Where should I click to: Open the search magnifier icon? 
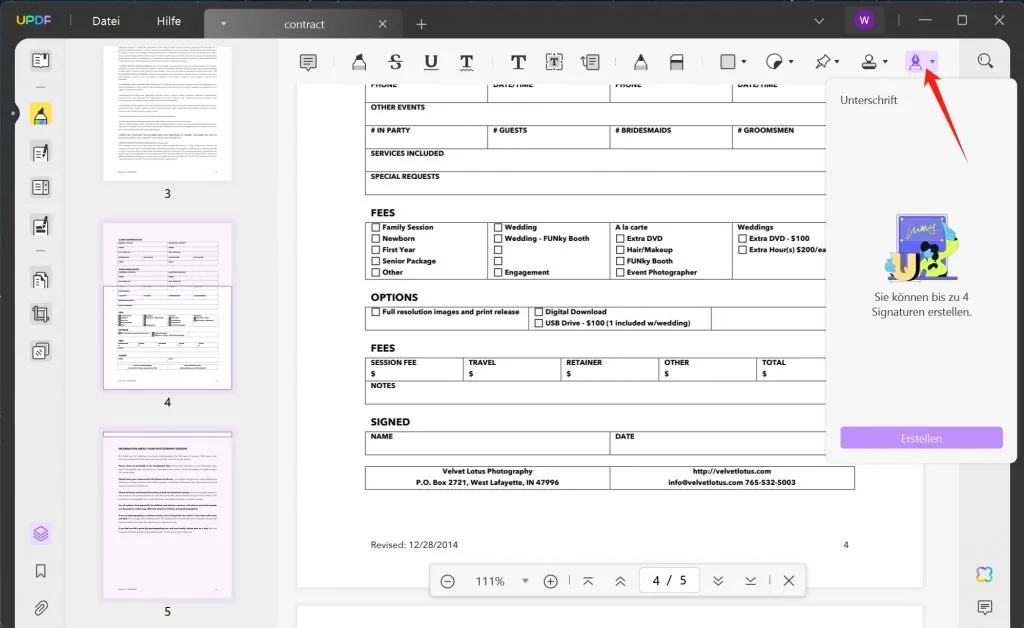click(985, 61)
